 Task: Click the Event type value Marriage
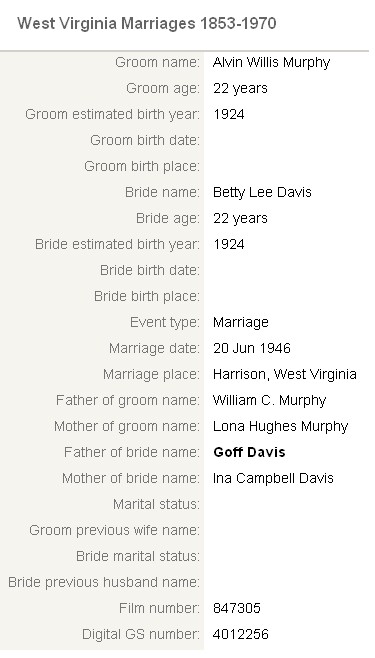[x=241, y=323]
